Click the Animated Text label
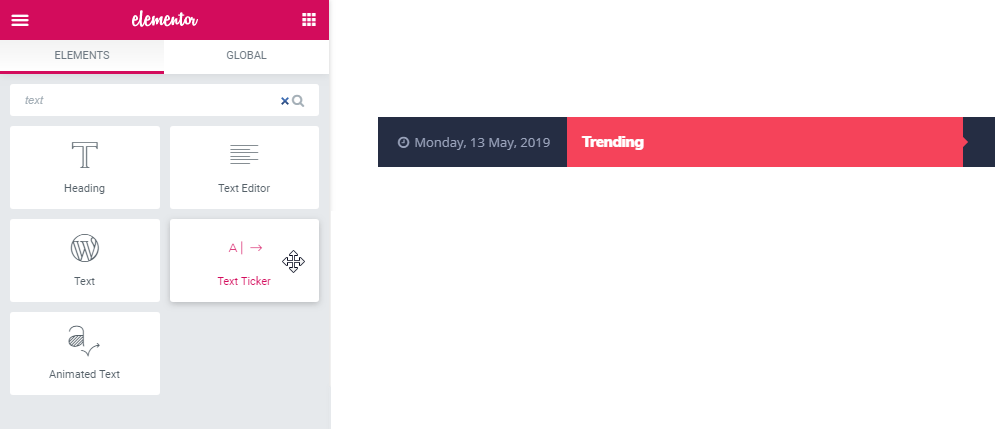Viewport: 998px width, 429px height. [x=85, y=374]
